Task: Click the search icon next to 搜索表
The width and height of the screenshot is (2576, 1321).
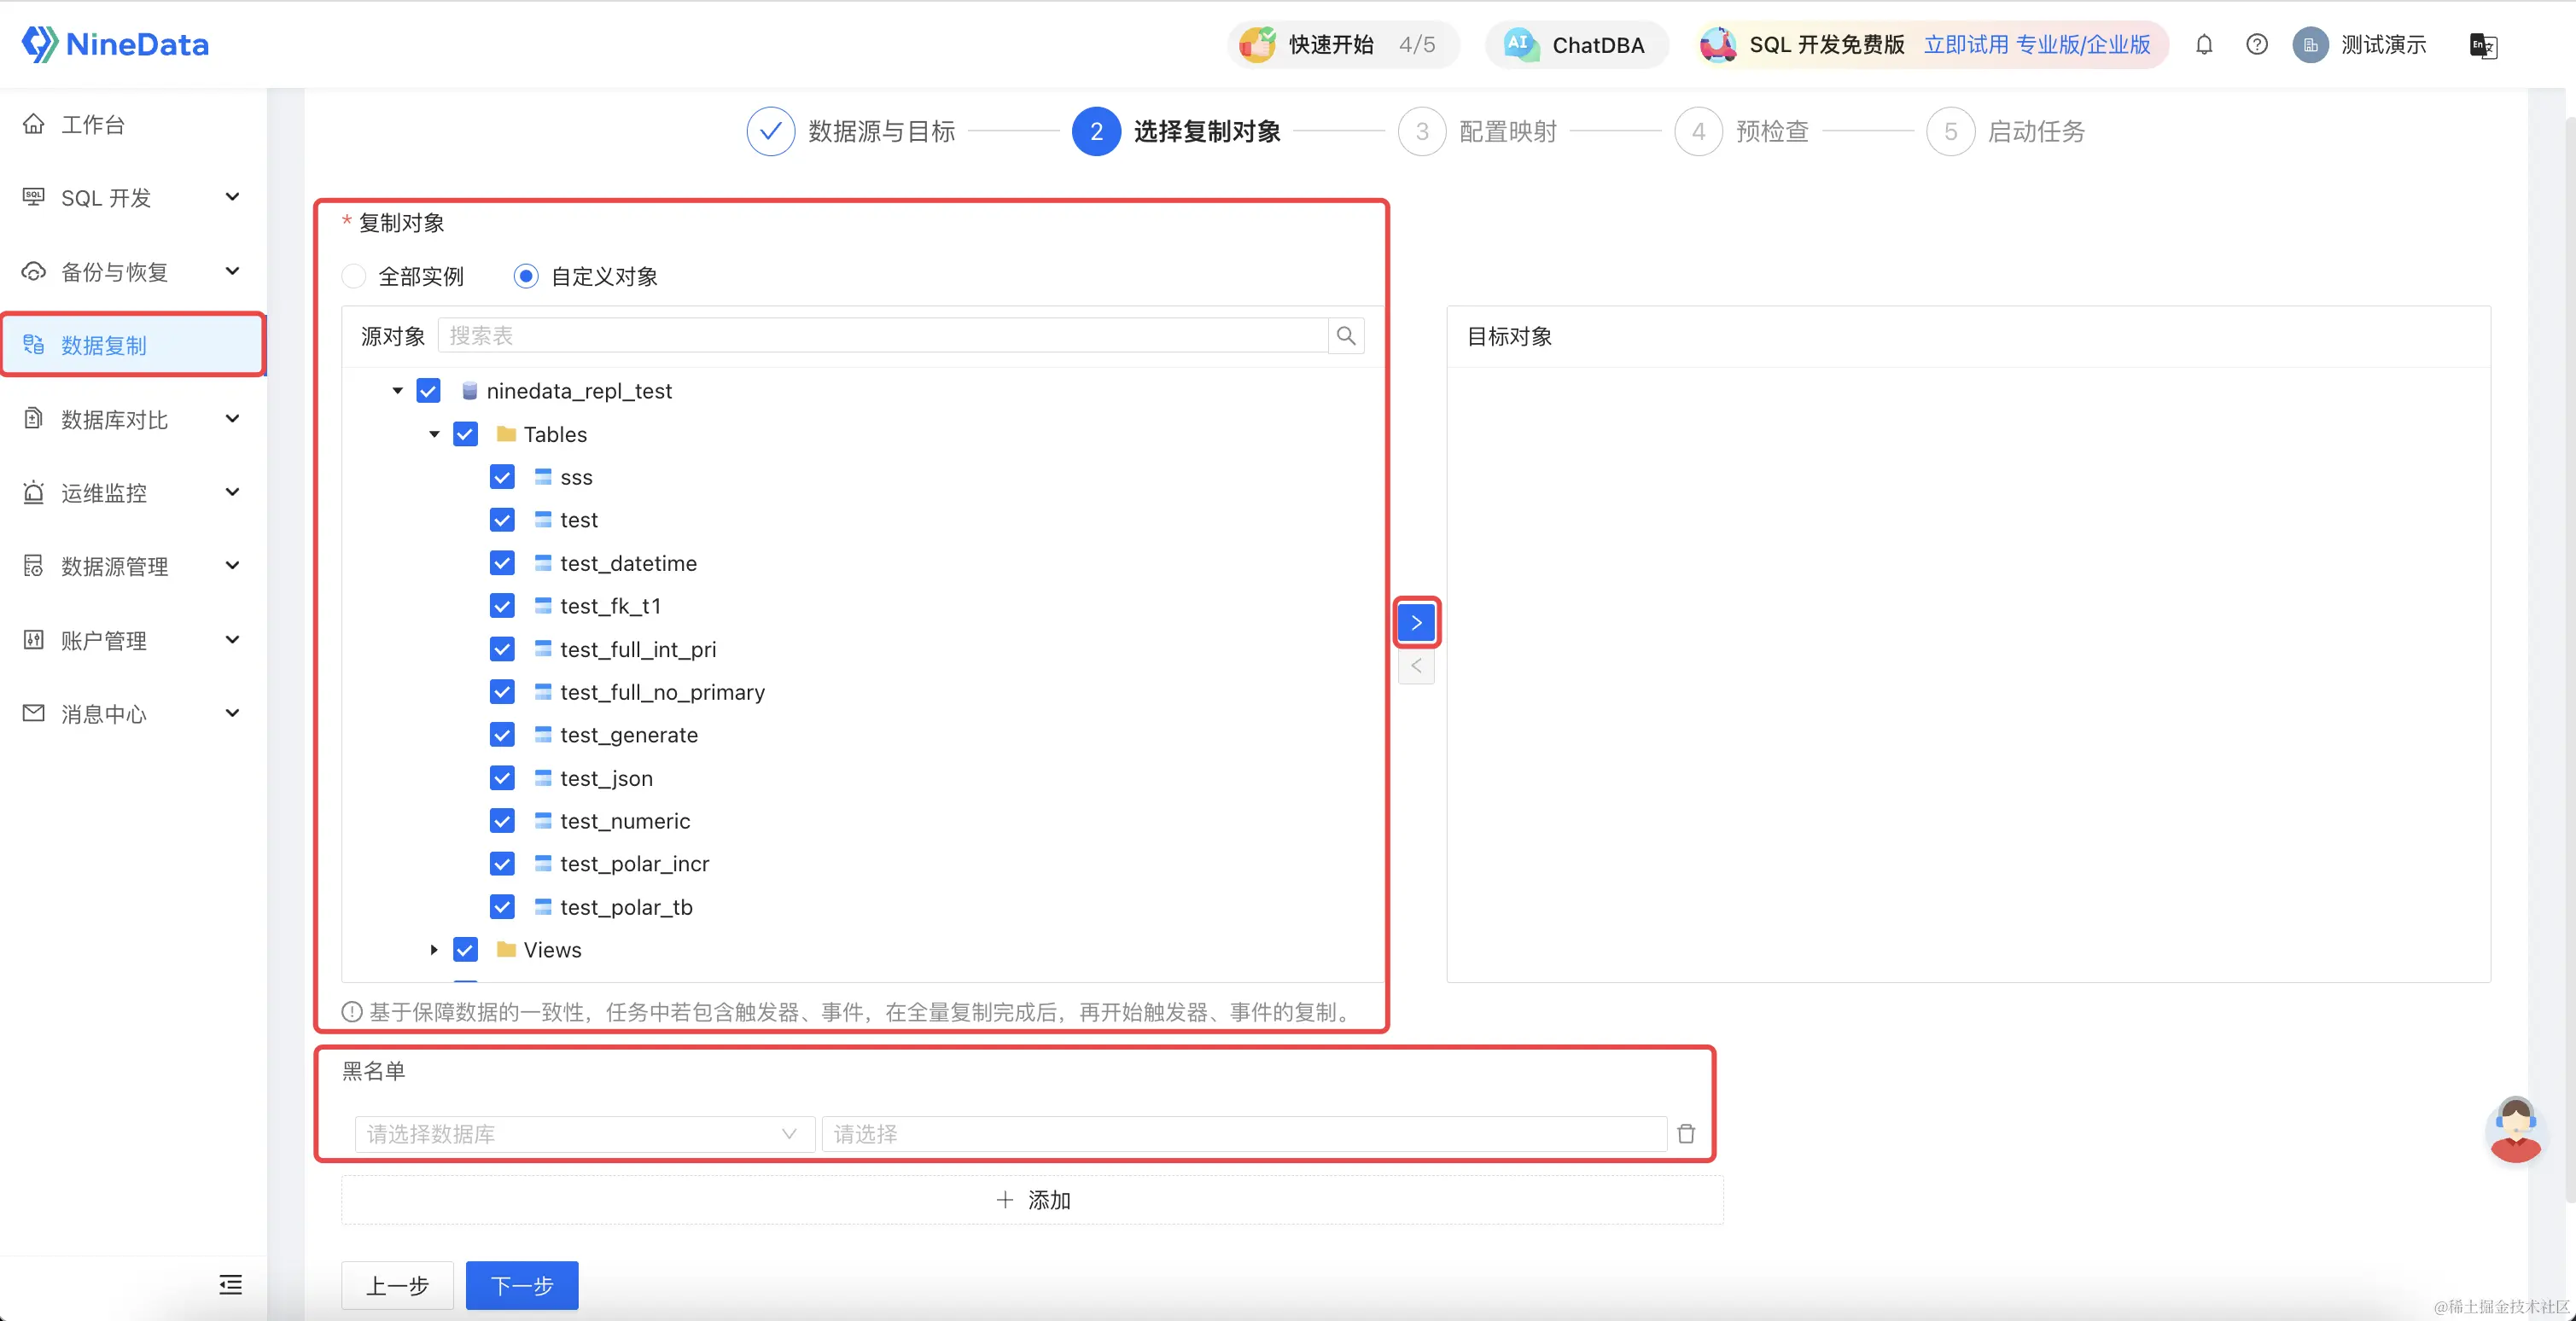Action: coord(1345,336)
